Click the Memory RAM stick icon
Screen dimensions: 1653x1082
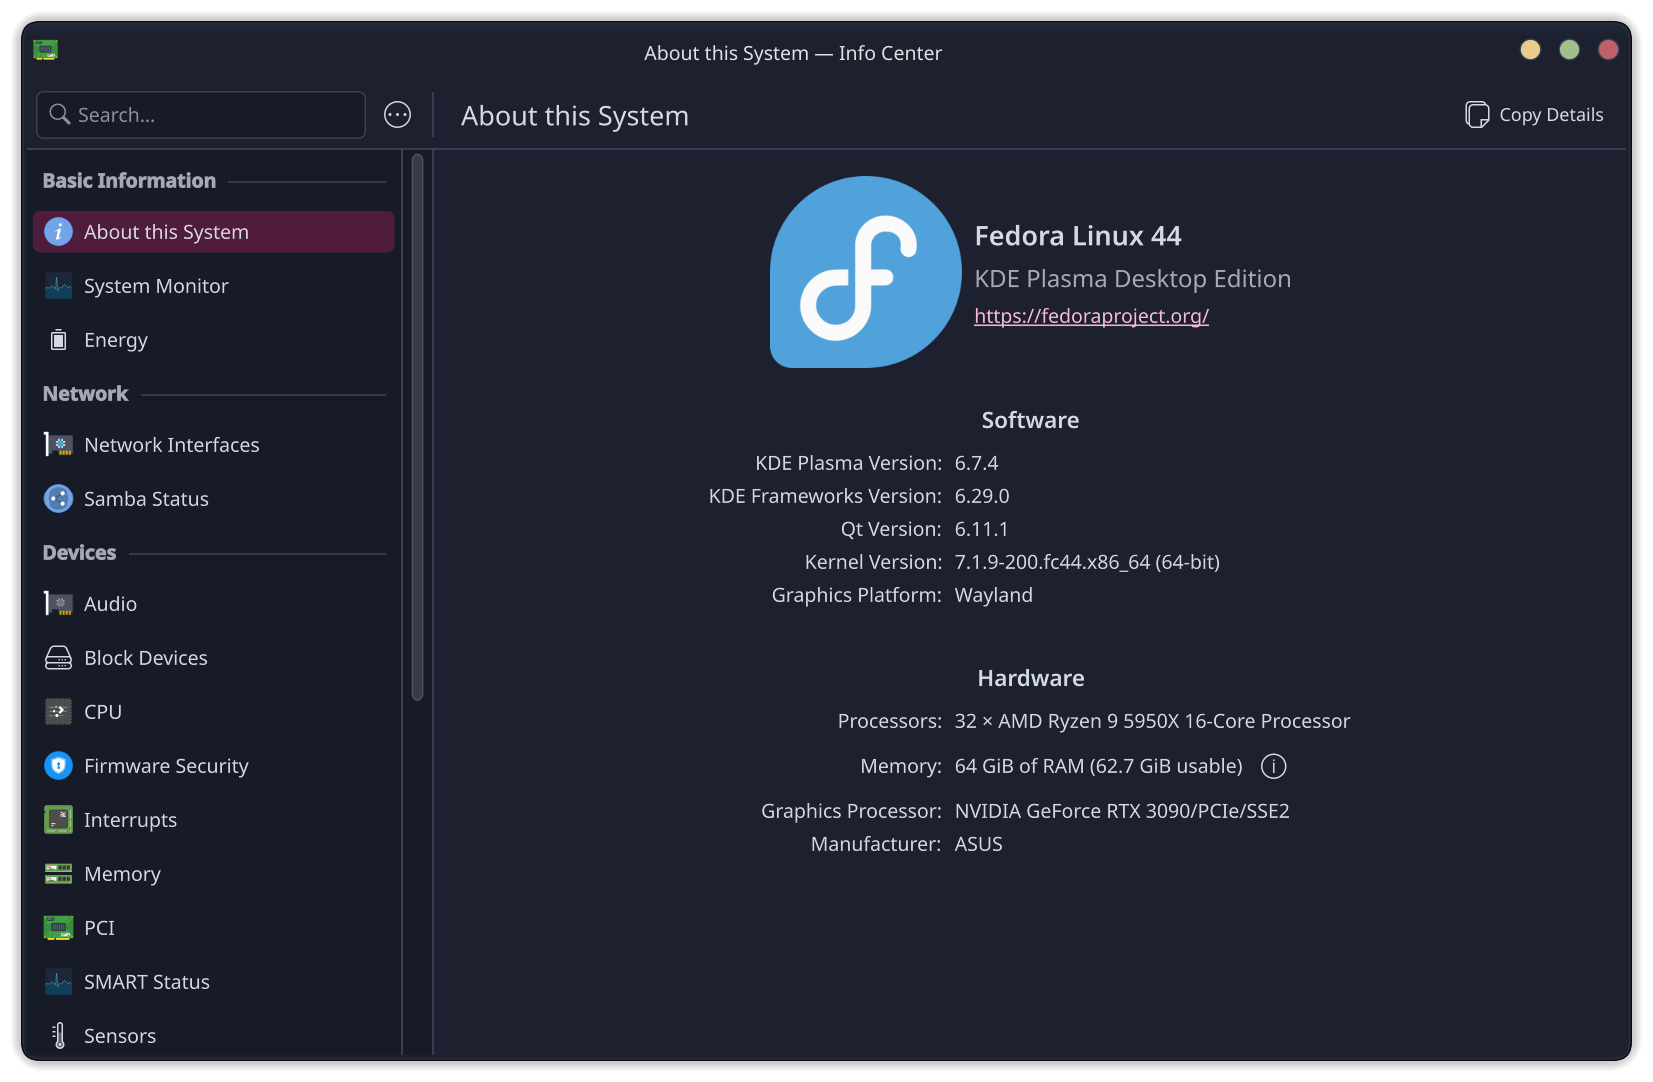(x=58, y=874)
